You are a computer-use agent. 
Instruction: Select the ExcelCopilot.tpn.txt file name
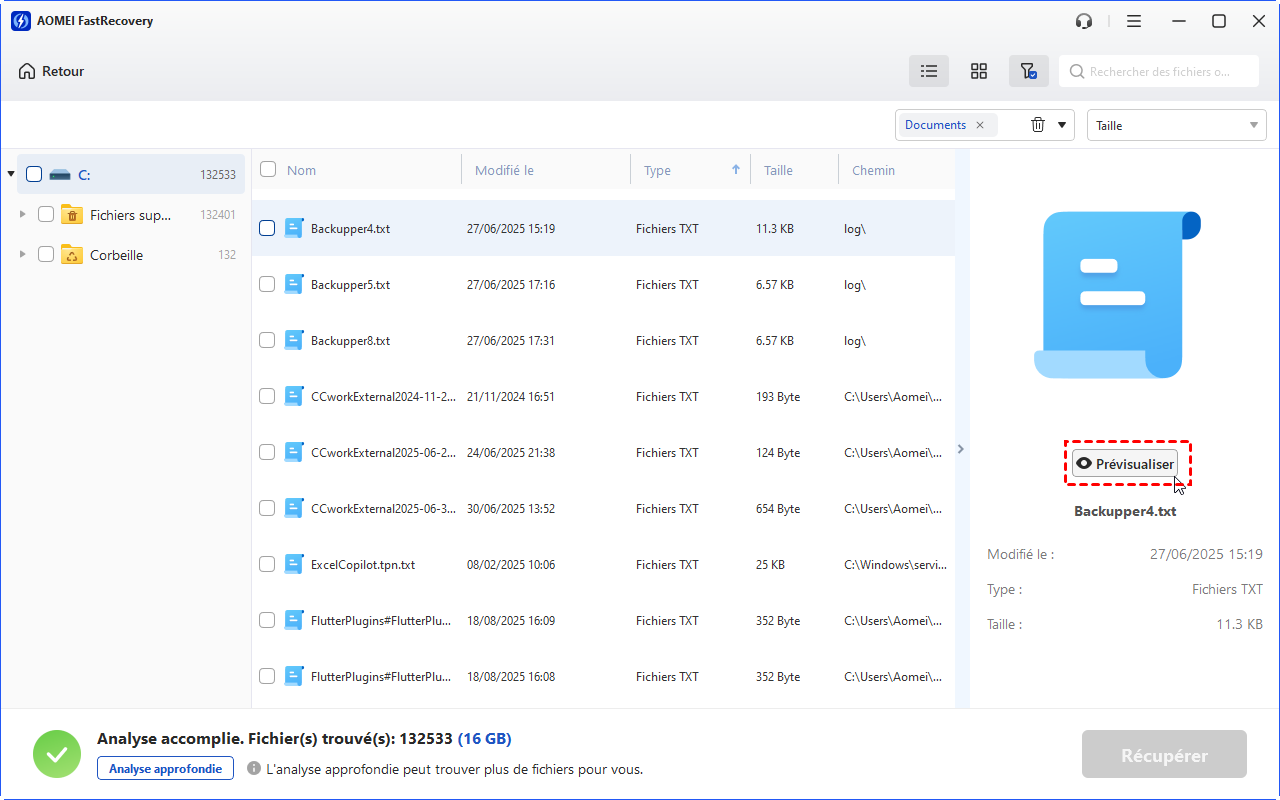(363, 565)
